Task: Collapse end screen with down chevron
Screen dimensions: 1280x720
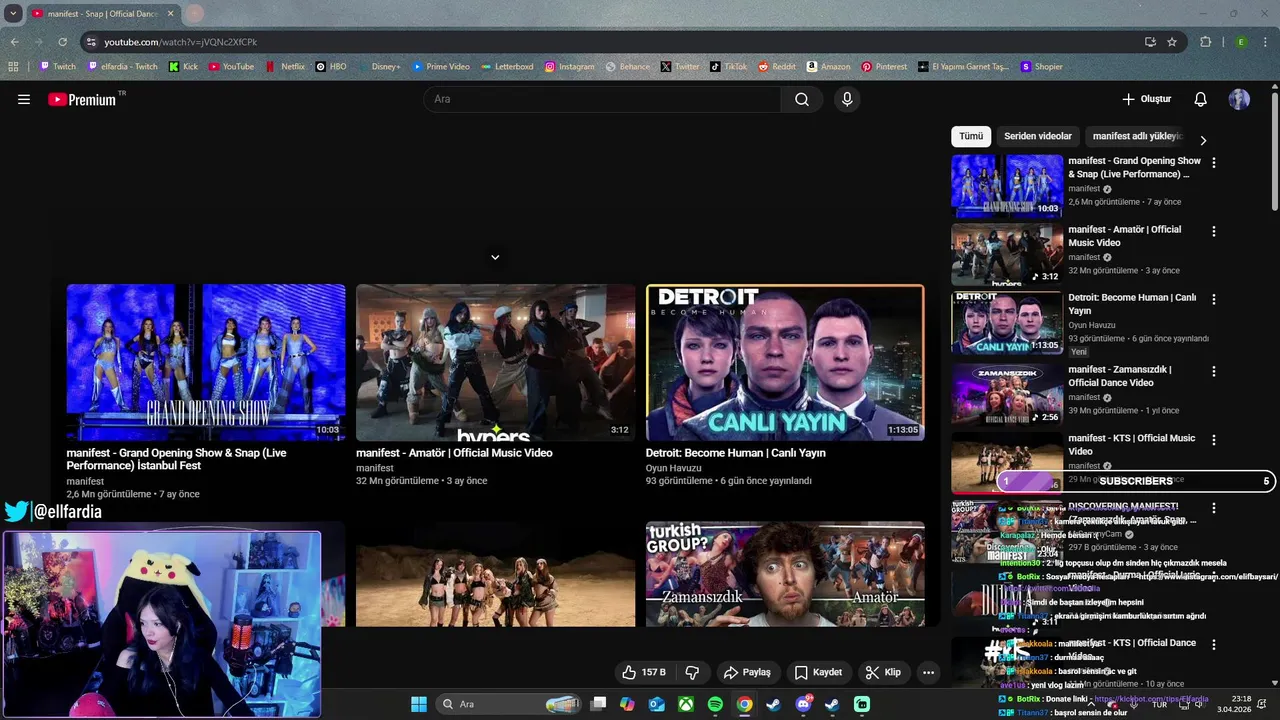Action: 495,257
